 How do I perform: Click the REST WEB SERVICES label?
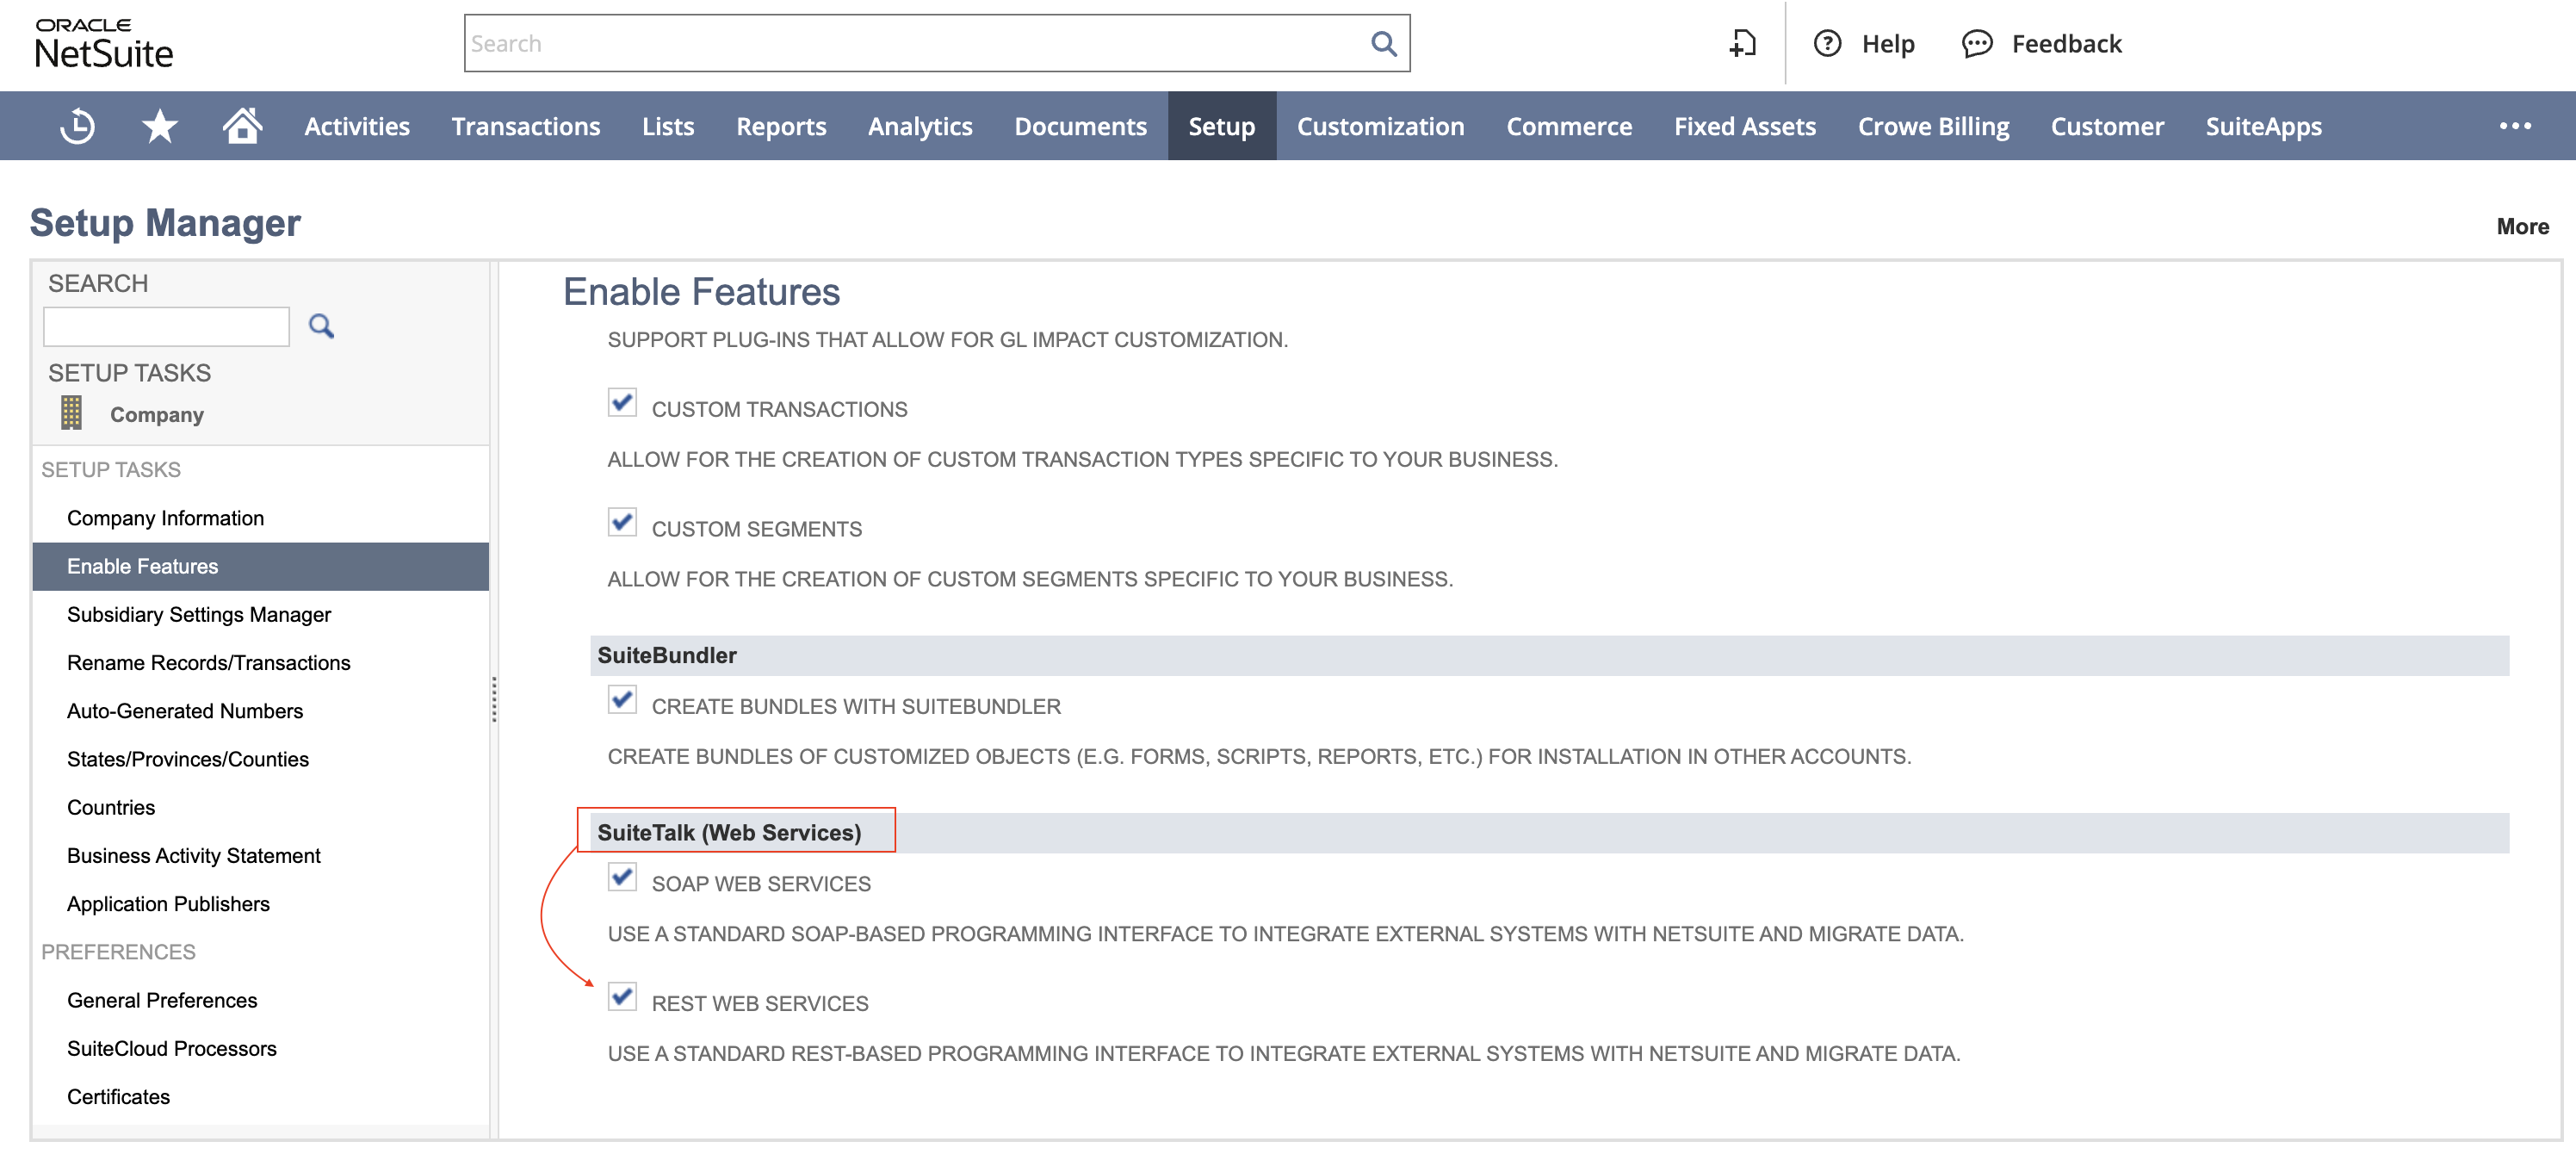coord(760,1003)
